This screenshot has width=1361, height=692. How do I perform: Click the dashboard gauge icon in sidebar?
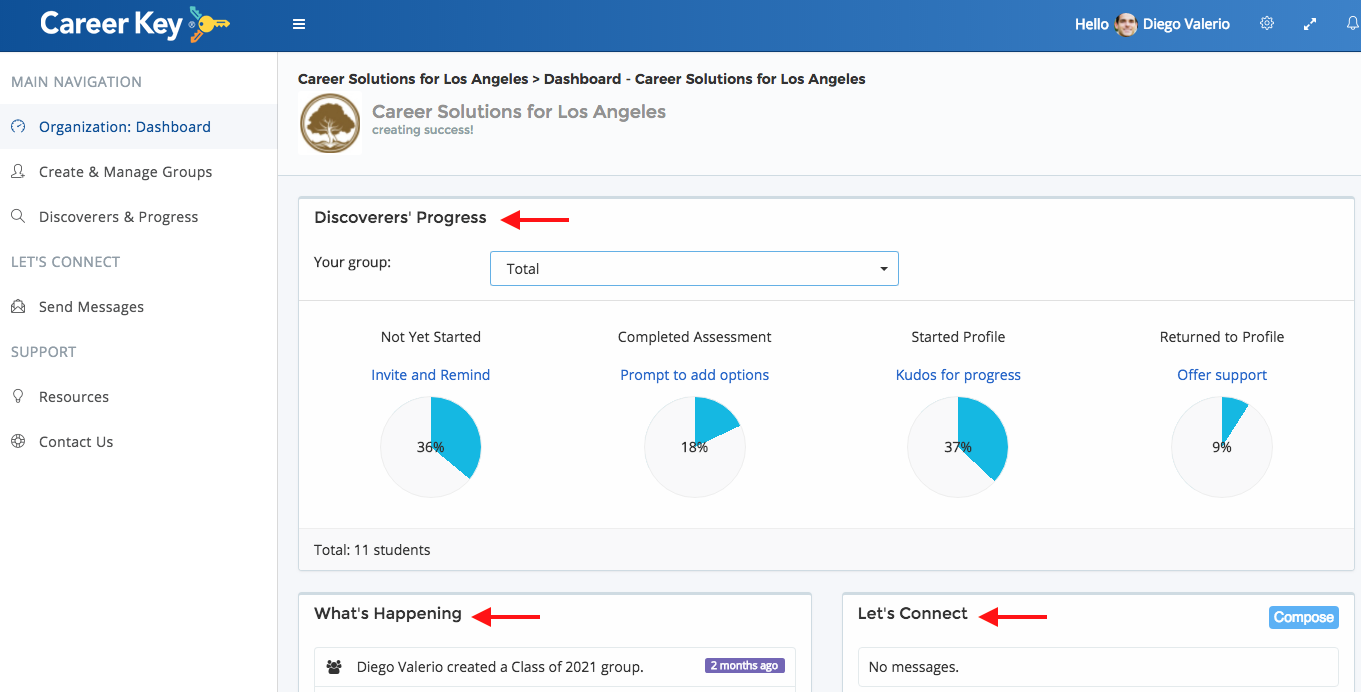[x=18, y=127]
